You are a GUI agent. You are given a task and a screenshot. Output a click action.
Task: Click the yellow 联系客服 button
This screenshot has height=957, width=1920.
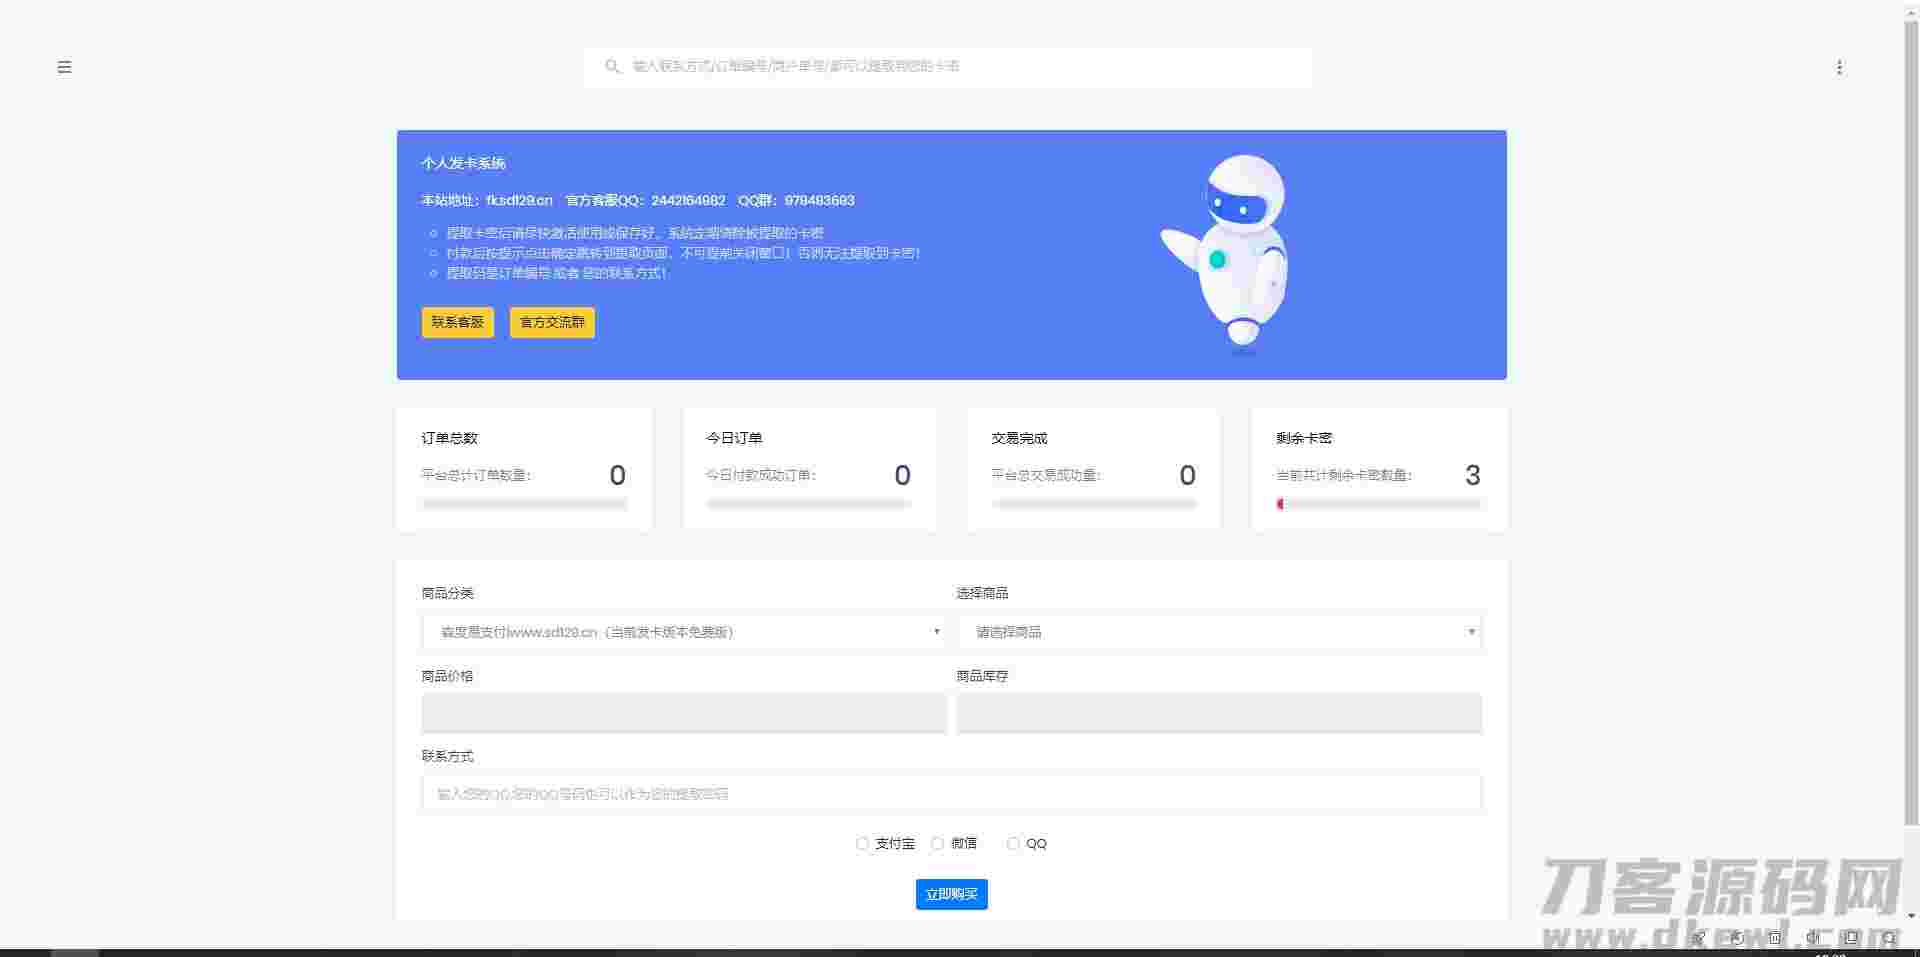(x=457, y=322)
